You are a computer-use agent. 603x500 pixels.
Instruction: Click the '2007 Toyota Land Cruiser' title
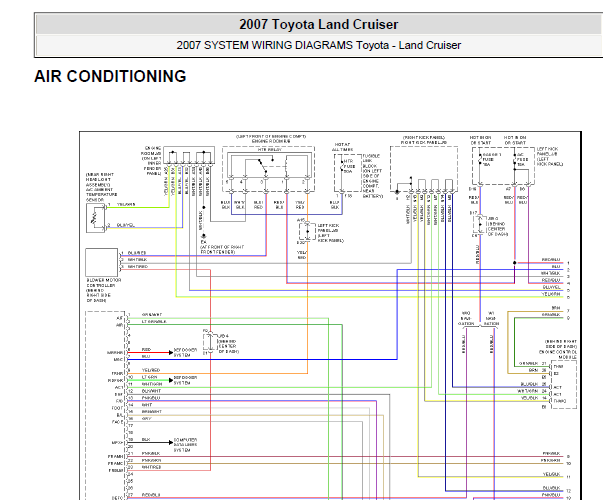point(318,25)
